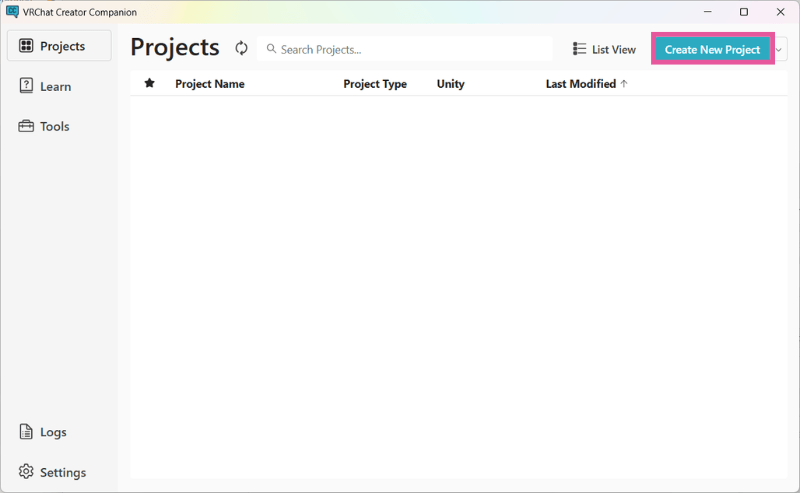
Task: Open the Projects sidebar tab
Action: click(59, 46)
